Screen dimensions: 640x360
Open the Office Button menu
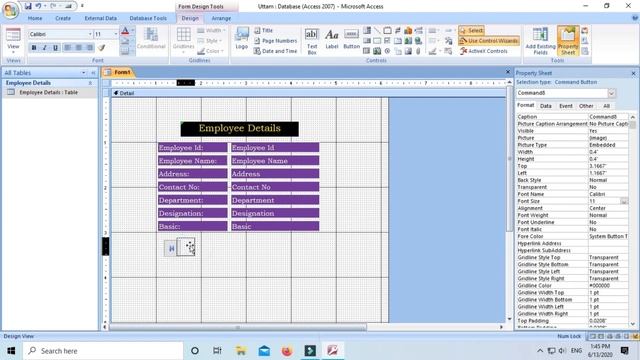(x=10, y=10)
